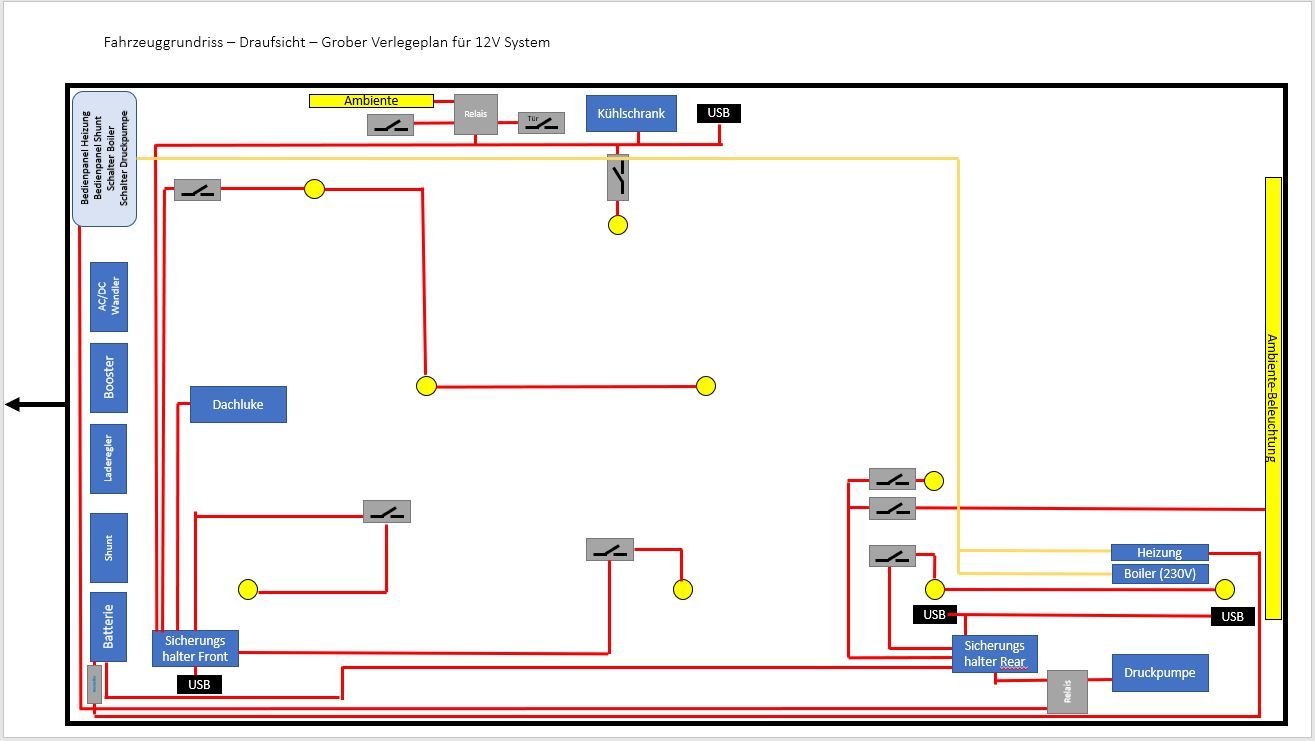The height and width of the screenshot is (741, 1315).
Task: Click the Druckpumpe block
Action: [x=1160, y=673]
